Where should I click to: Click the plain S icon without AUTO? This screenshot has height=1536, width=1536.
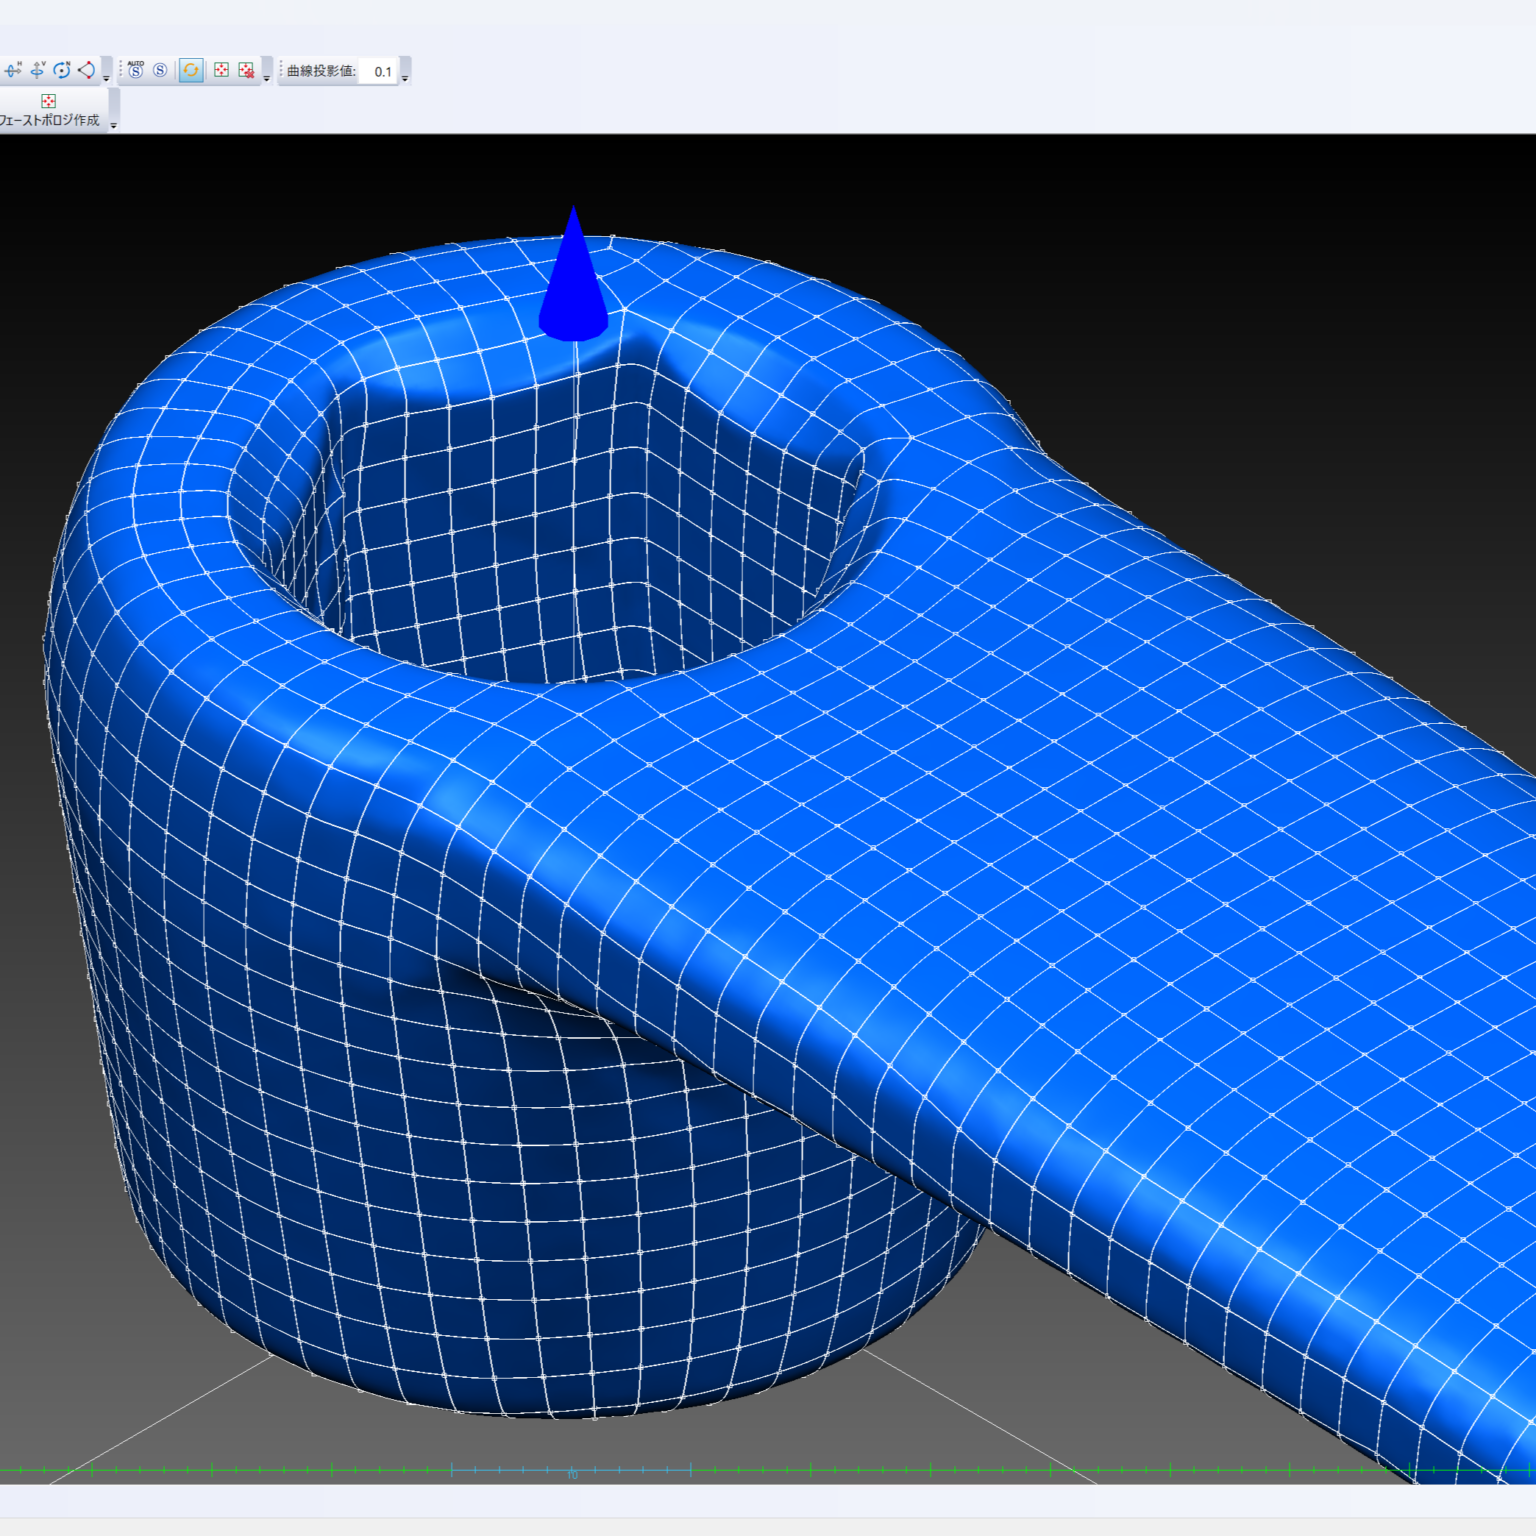(x=160, y=70)
